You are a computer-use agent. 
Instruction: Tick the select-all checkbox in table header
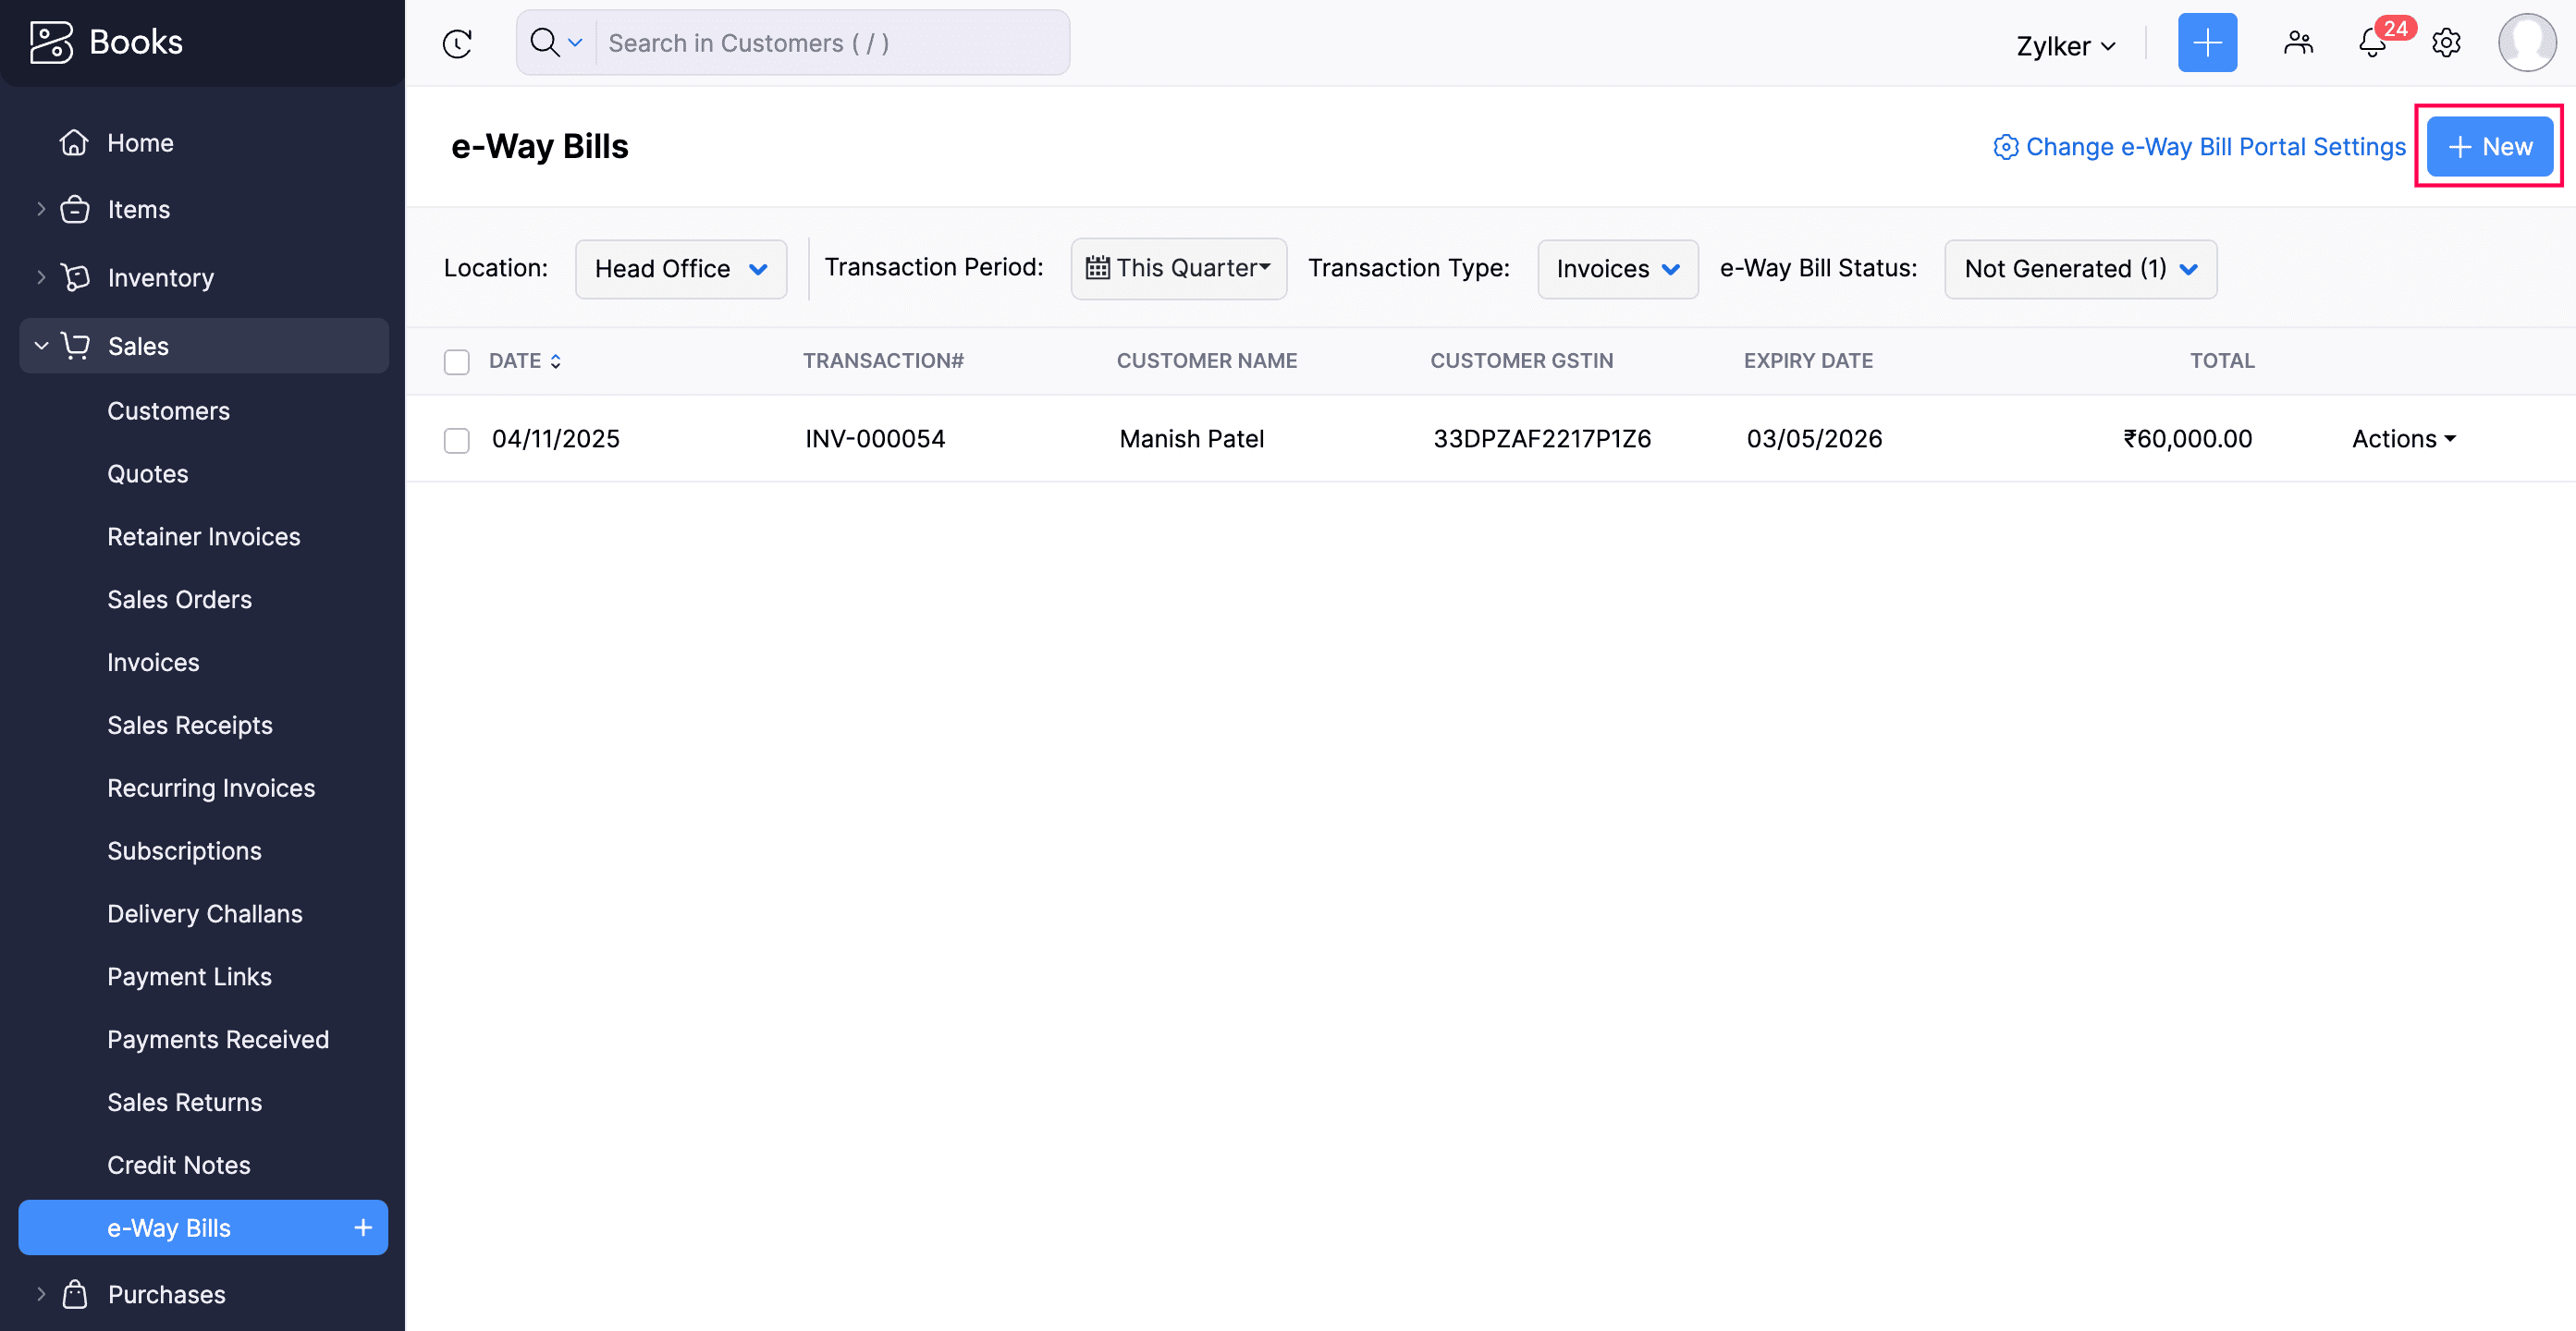click(457, 362)
